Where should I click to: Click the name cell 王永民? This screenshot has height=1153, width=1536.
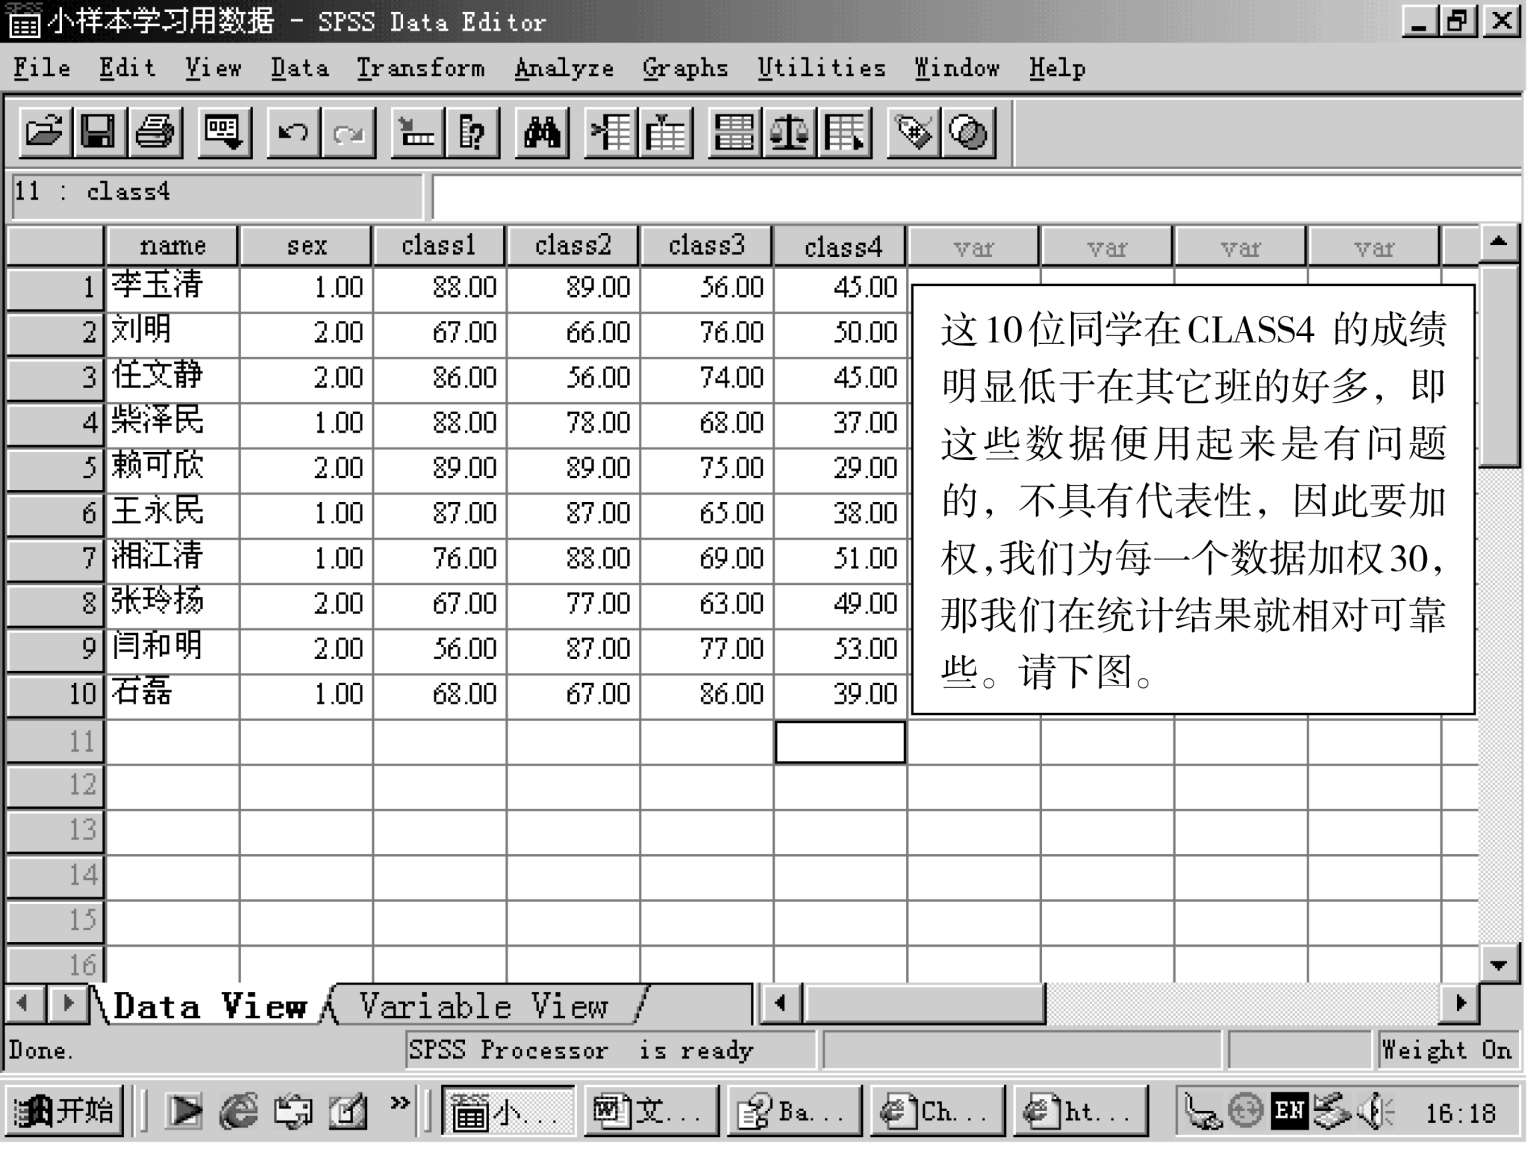[x=172, y=514]
